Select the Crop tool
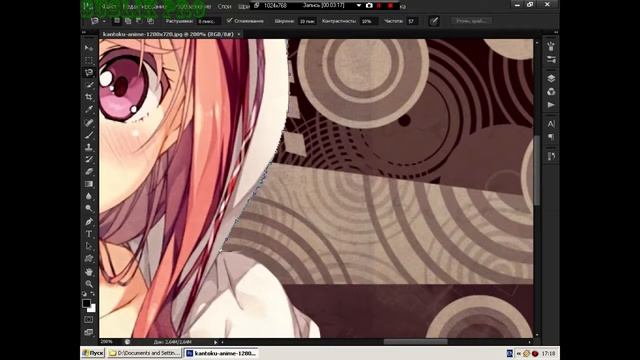640x360 pixels. 89,97
